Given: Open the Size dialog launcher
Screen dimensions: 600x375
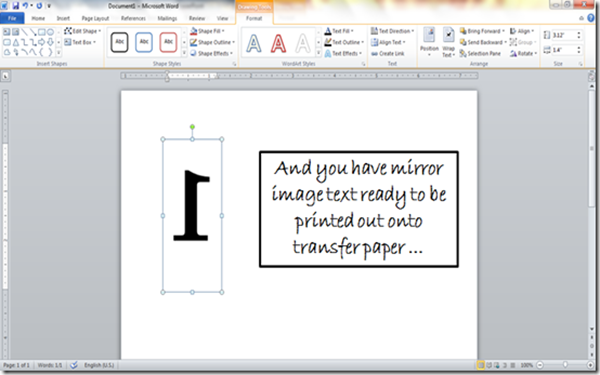Looking at the screenshot, I should click(x=580, y=64).
